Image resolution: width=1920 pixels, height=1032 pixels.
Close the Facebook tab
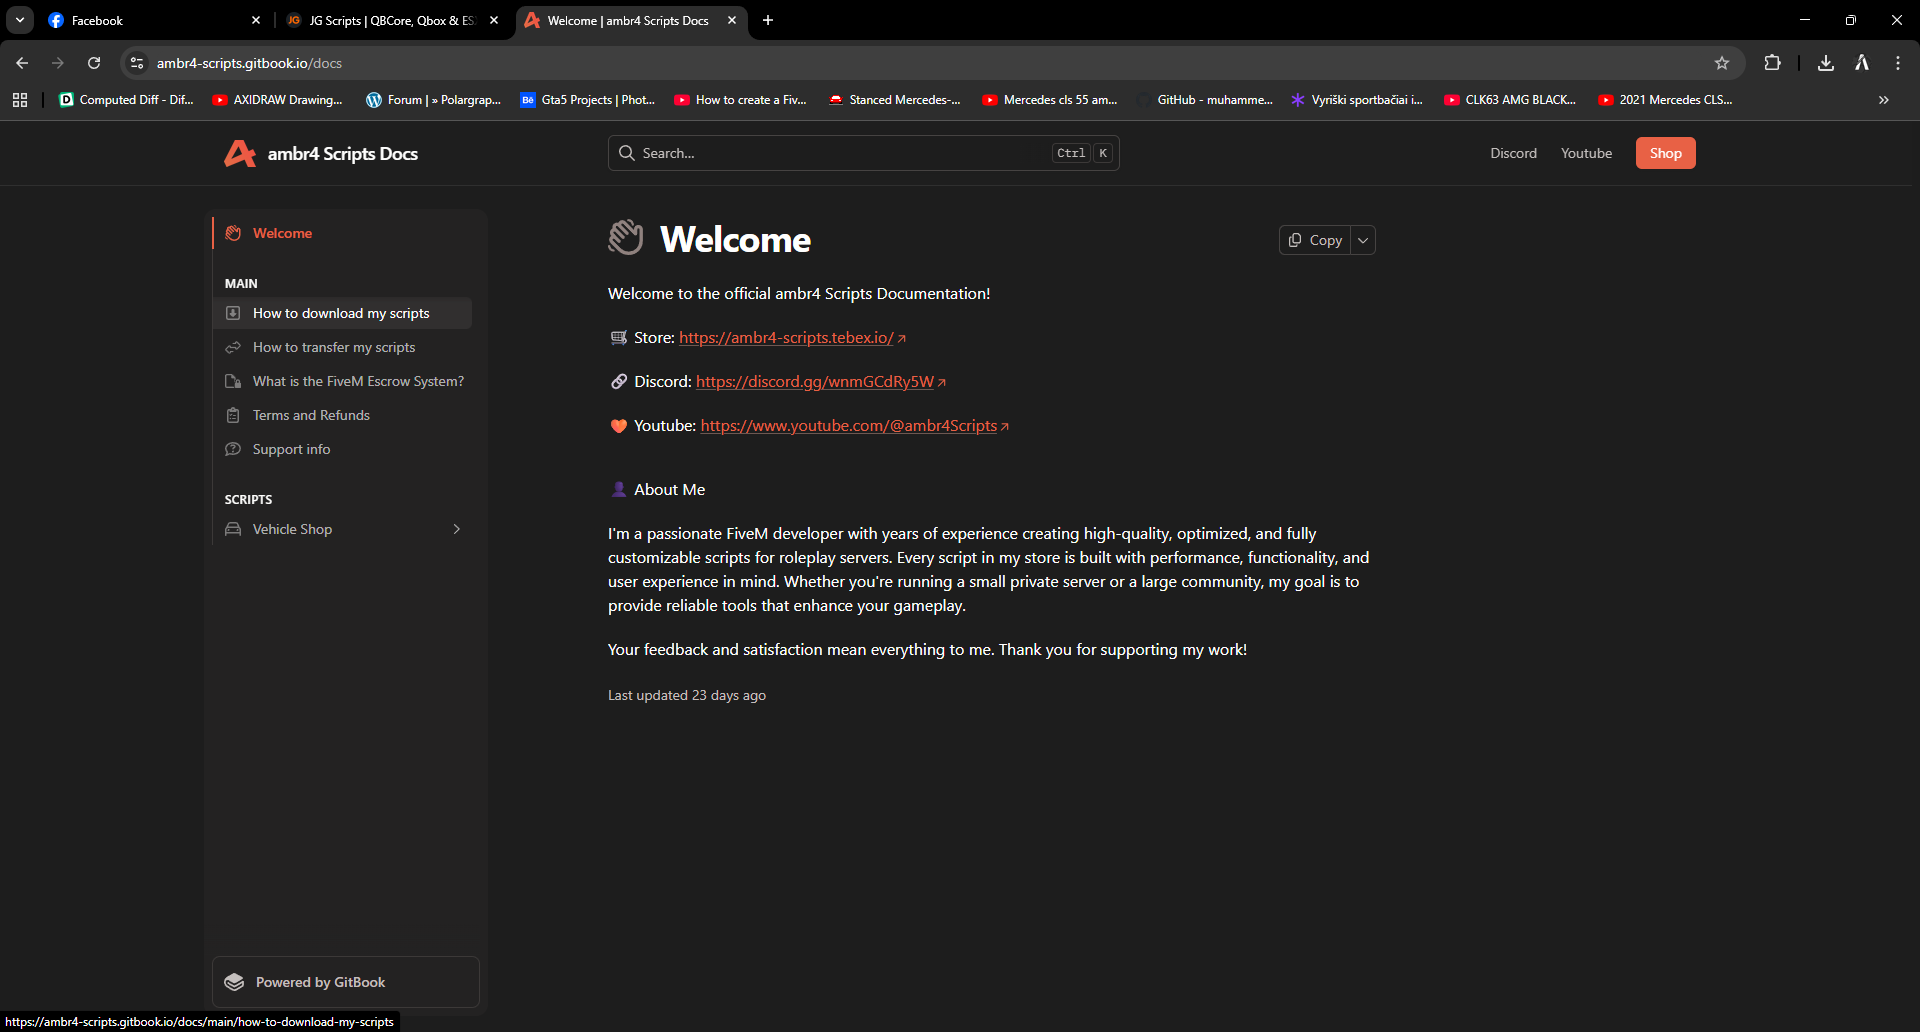256,20
